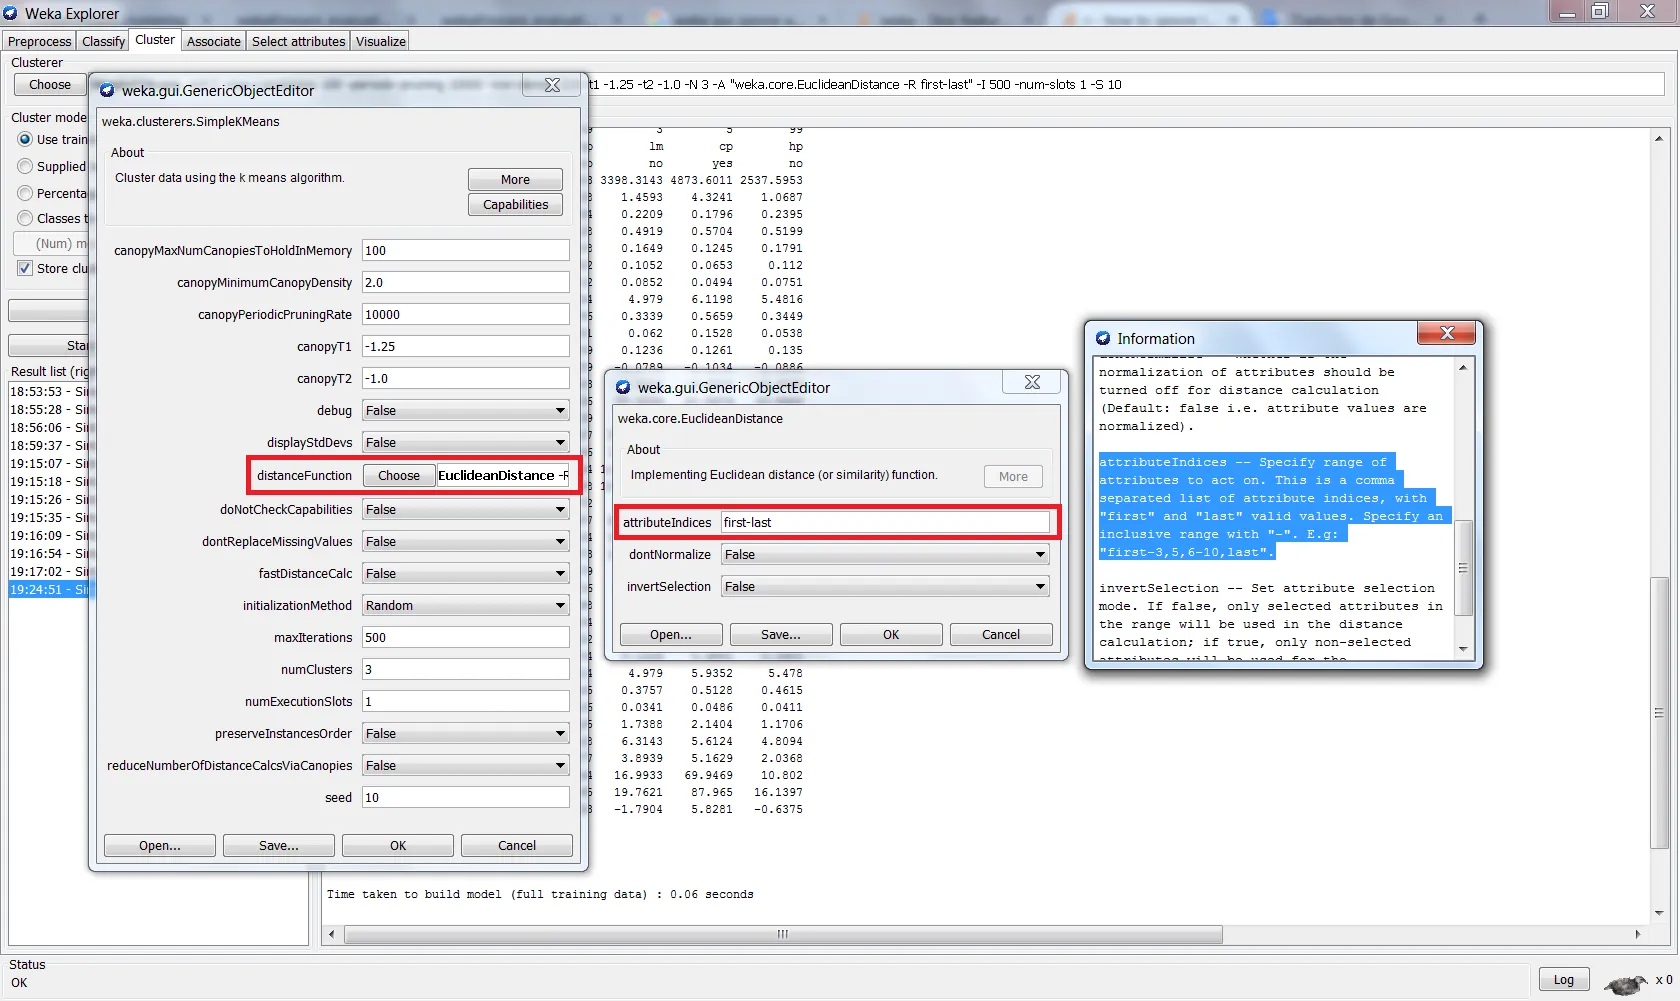The image size is (1680, 1001).
Task: Click Cancel in the SimpleKMeans editor
Action: pyautogui.click(x=517, y=845)
